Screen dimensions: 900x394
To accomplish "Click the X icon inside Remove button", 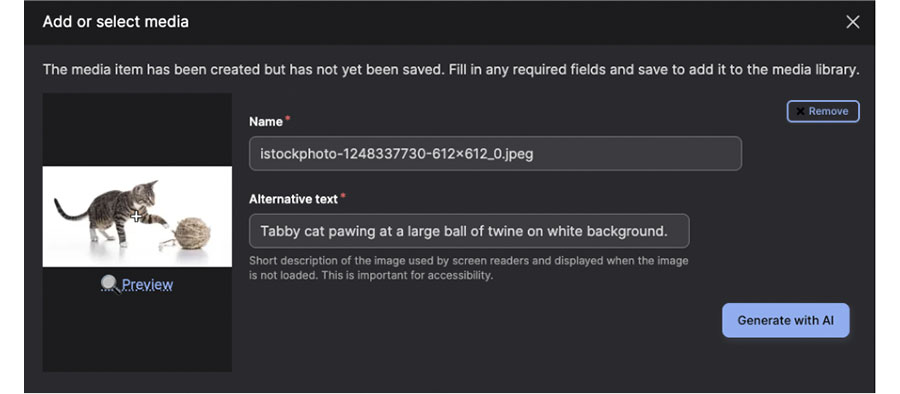I will point(800,111).
